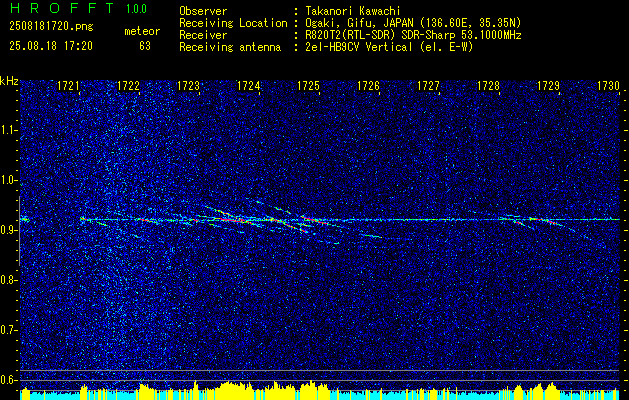This screenshot has height=400, width=629.
Task: Click the Receiving Location label
Action: click(x=233, y=23)
